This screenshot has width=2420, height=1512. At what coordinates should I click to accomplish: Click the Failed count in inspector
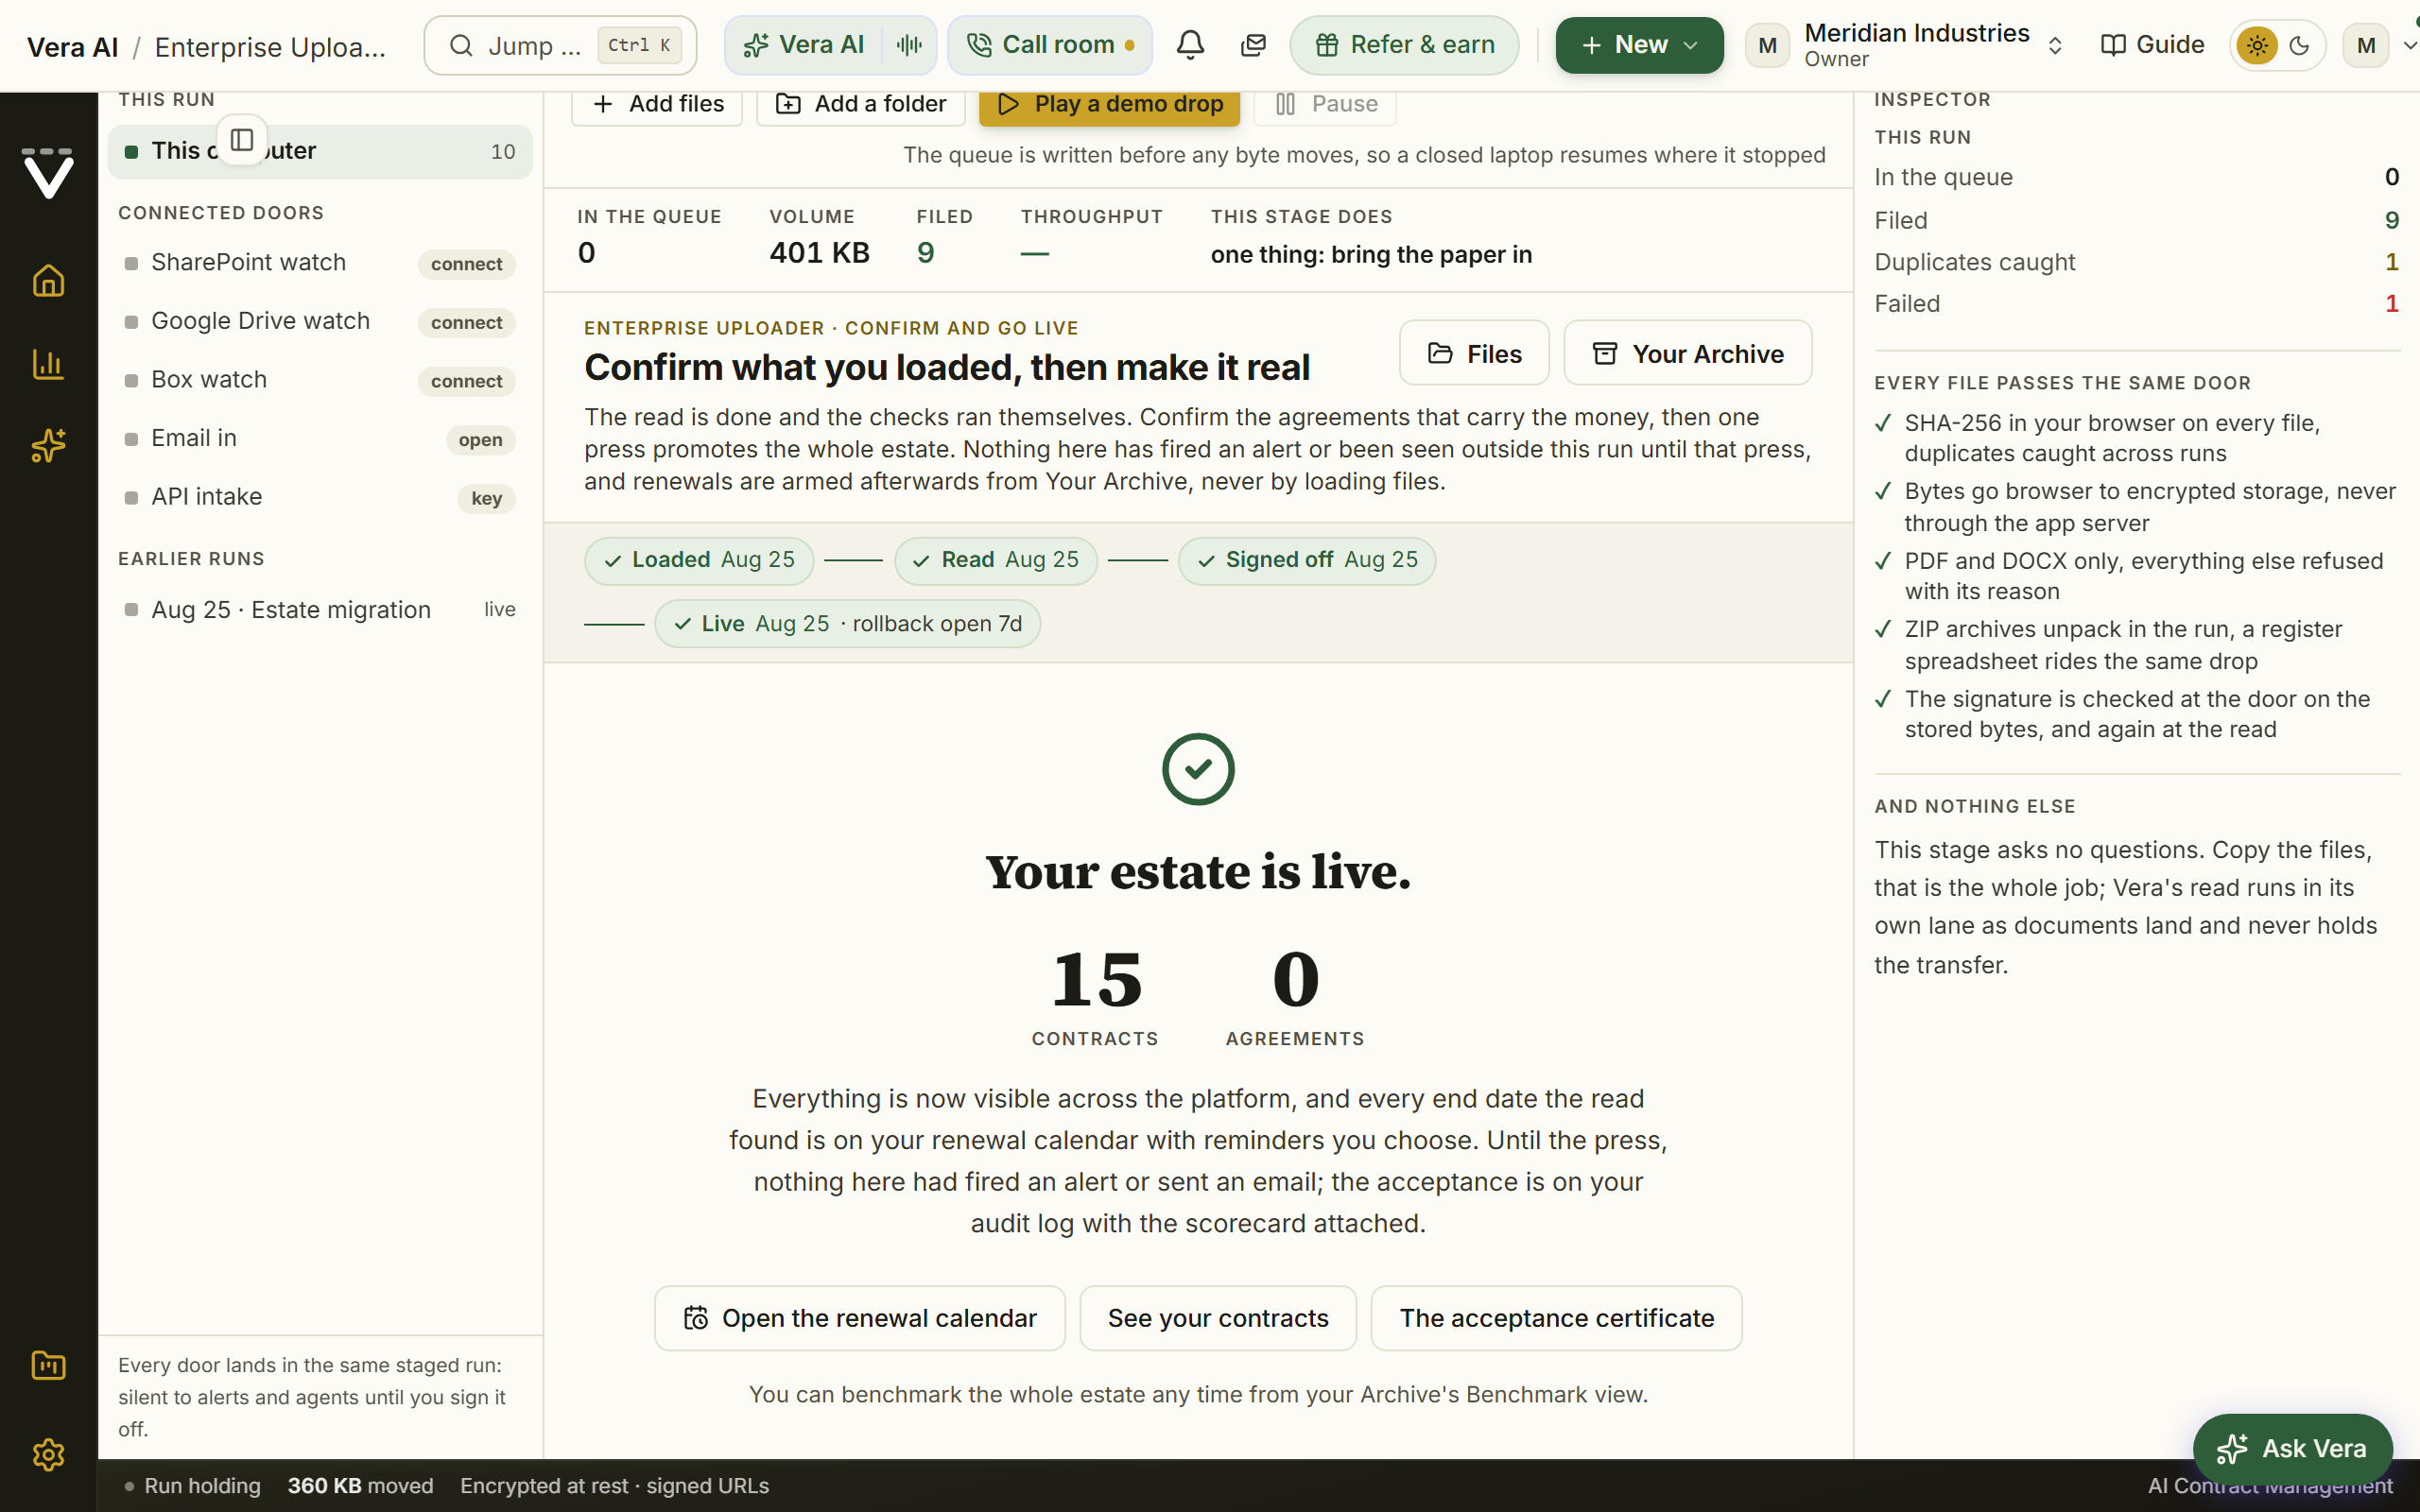2391,303
